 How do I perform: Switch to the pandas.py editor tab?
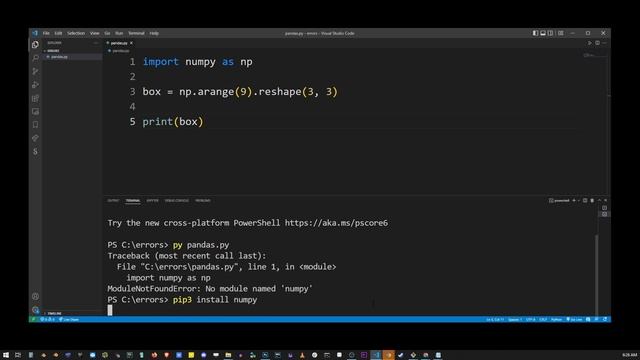[118, 43]
